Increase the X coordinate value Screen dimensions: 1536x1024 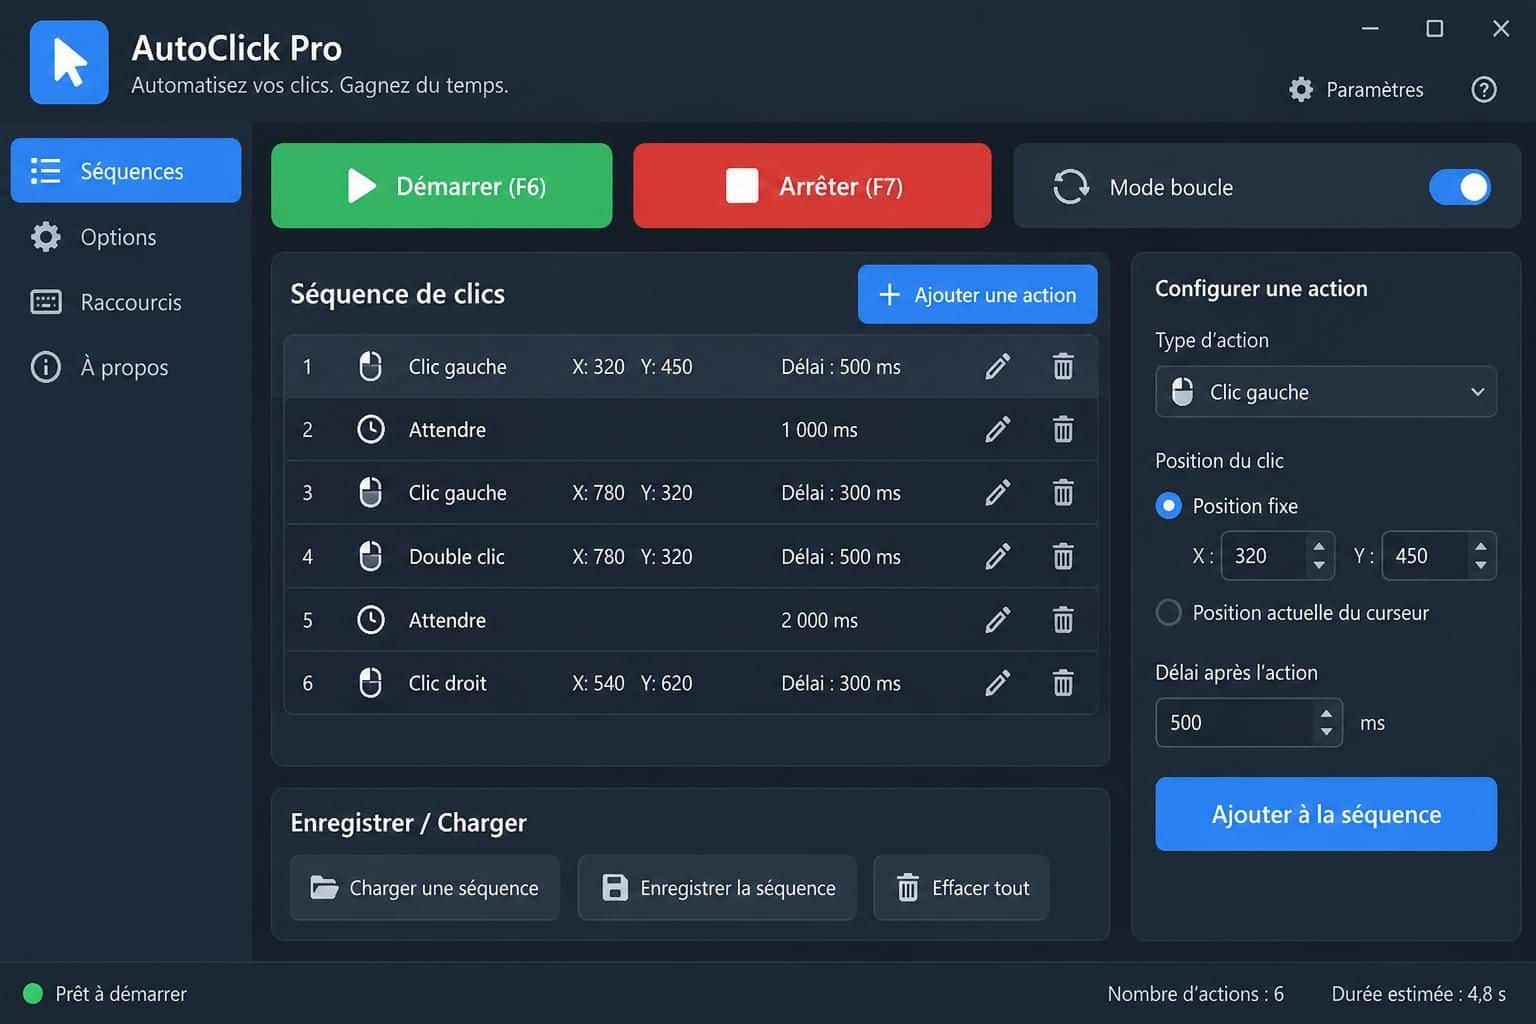pyautogui.click(x=1319, y=546)
